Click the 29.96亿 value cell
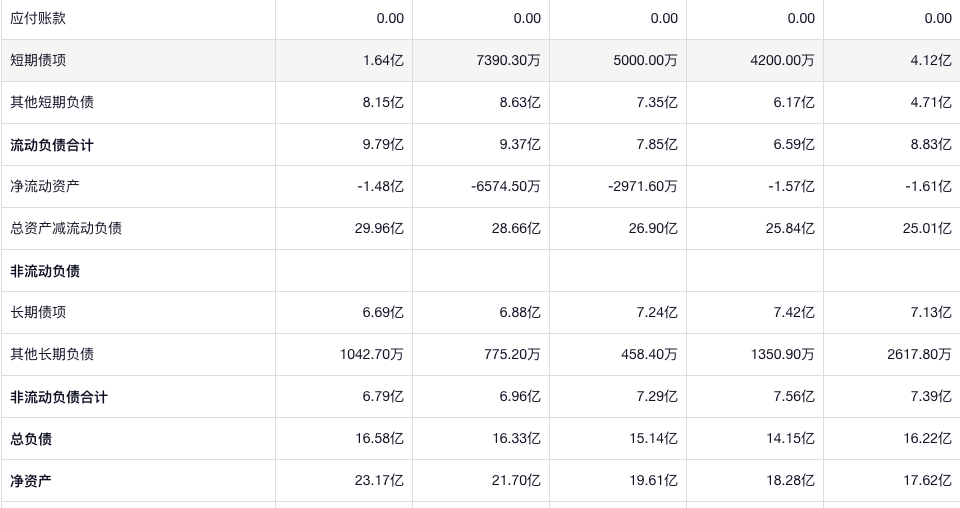This screenshot has height=508, width=960. tap(379, 228)
